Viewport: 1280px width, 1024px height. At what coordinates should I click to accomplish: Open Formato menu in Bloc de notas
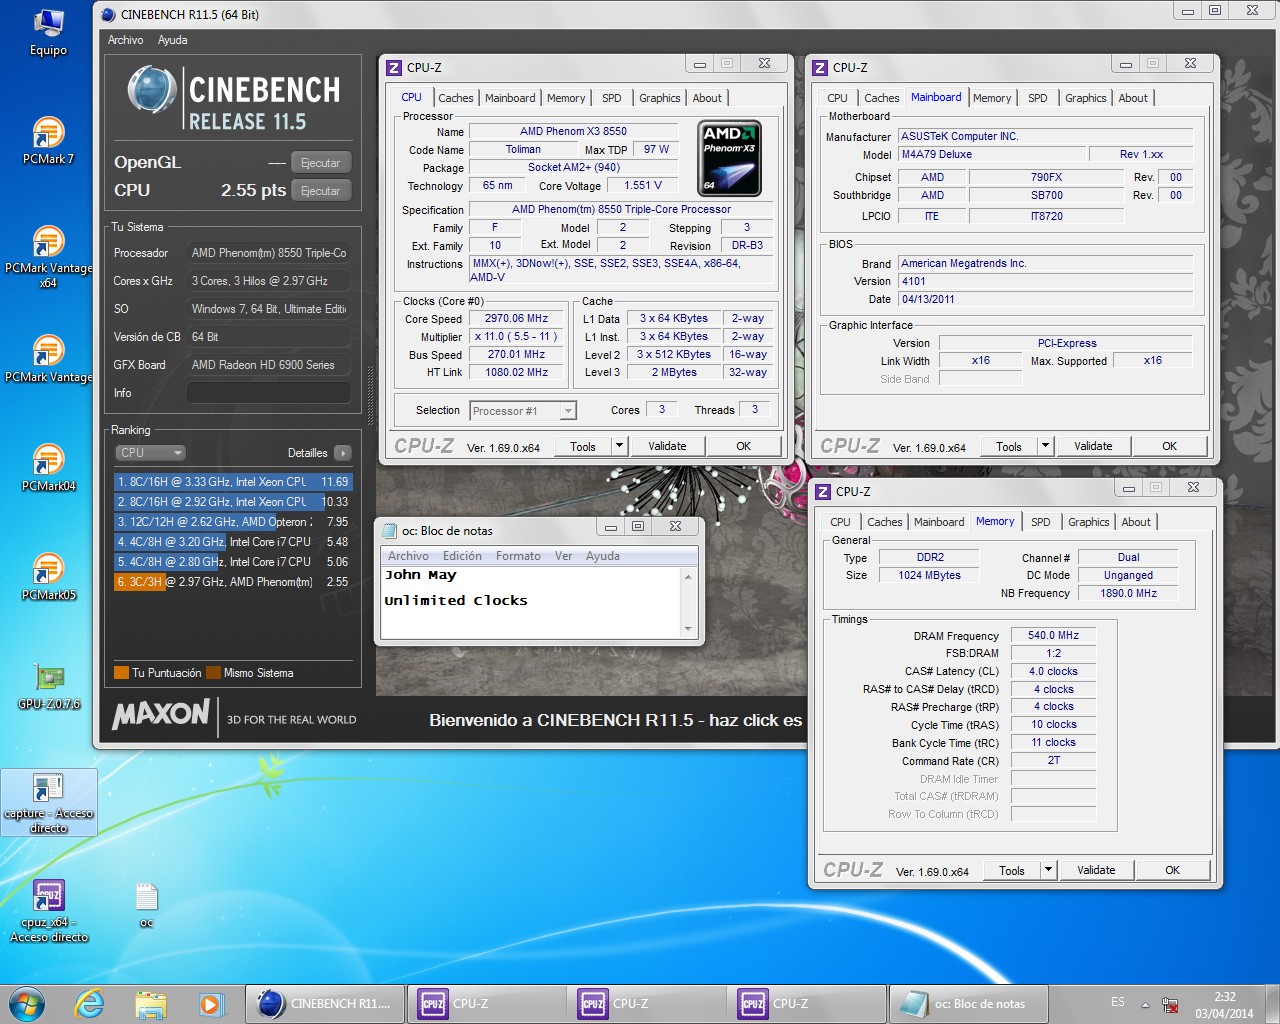pos(518,556)
